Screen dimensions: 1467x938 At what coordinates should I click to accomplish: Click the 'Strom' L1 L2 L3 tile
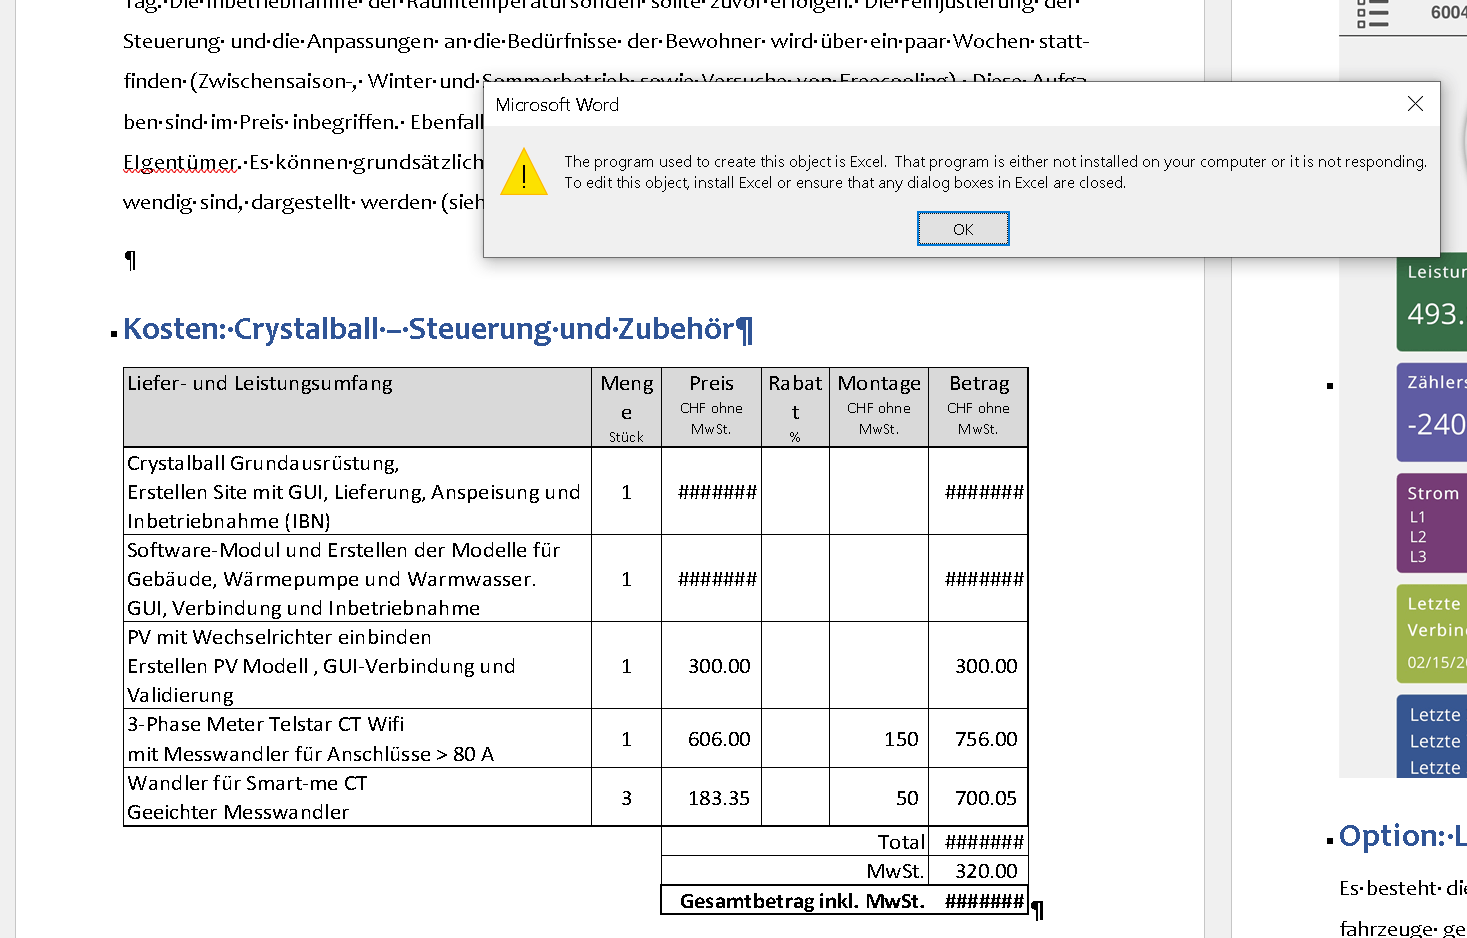pos(1433,523)
